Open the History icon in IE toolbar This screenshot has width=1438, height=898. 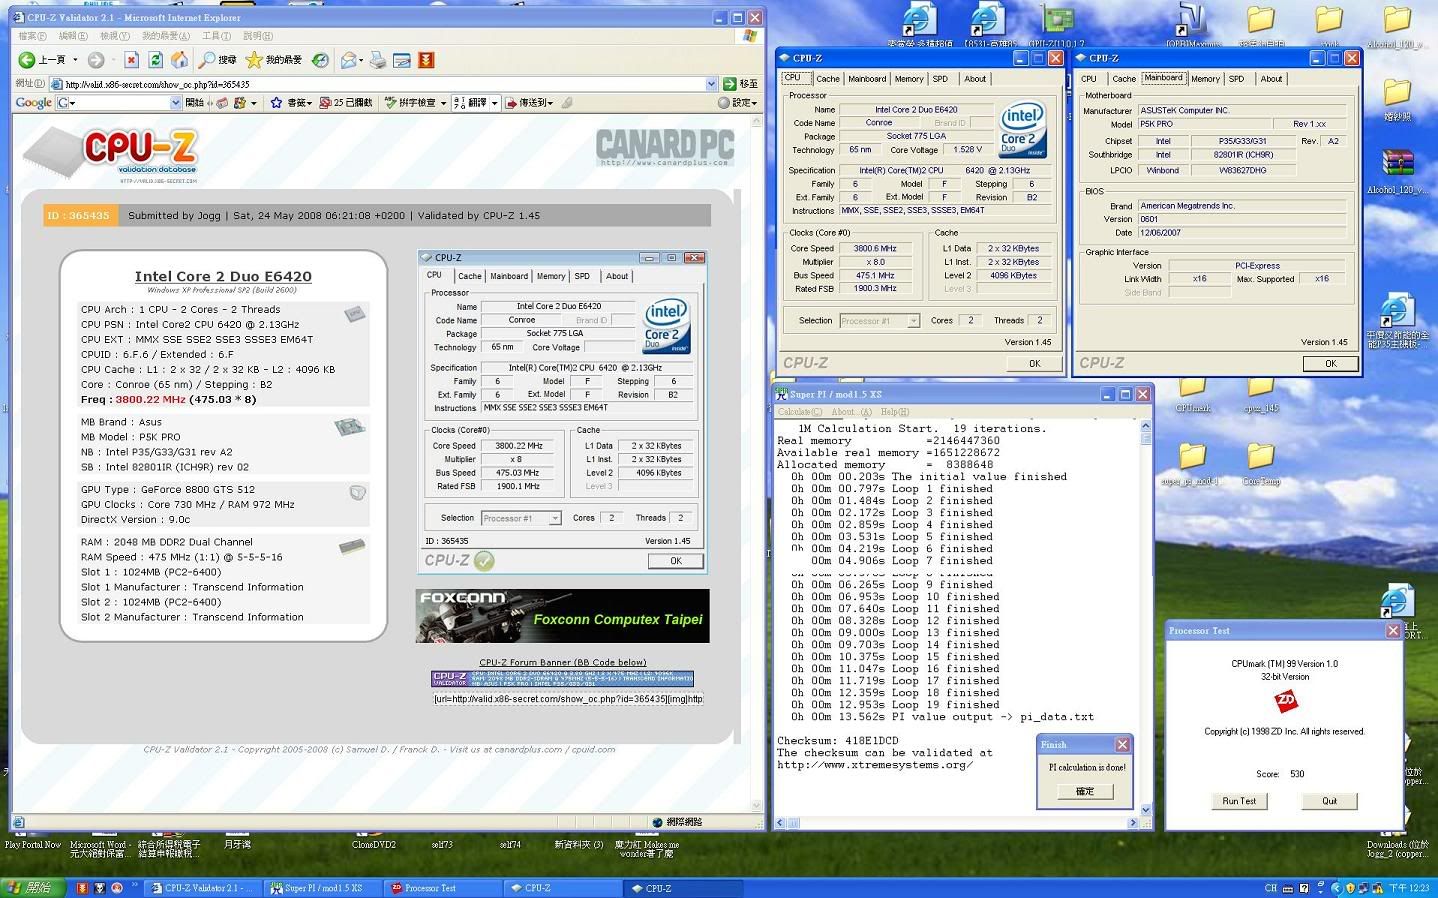click(x=320, y=60)
